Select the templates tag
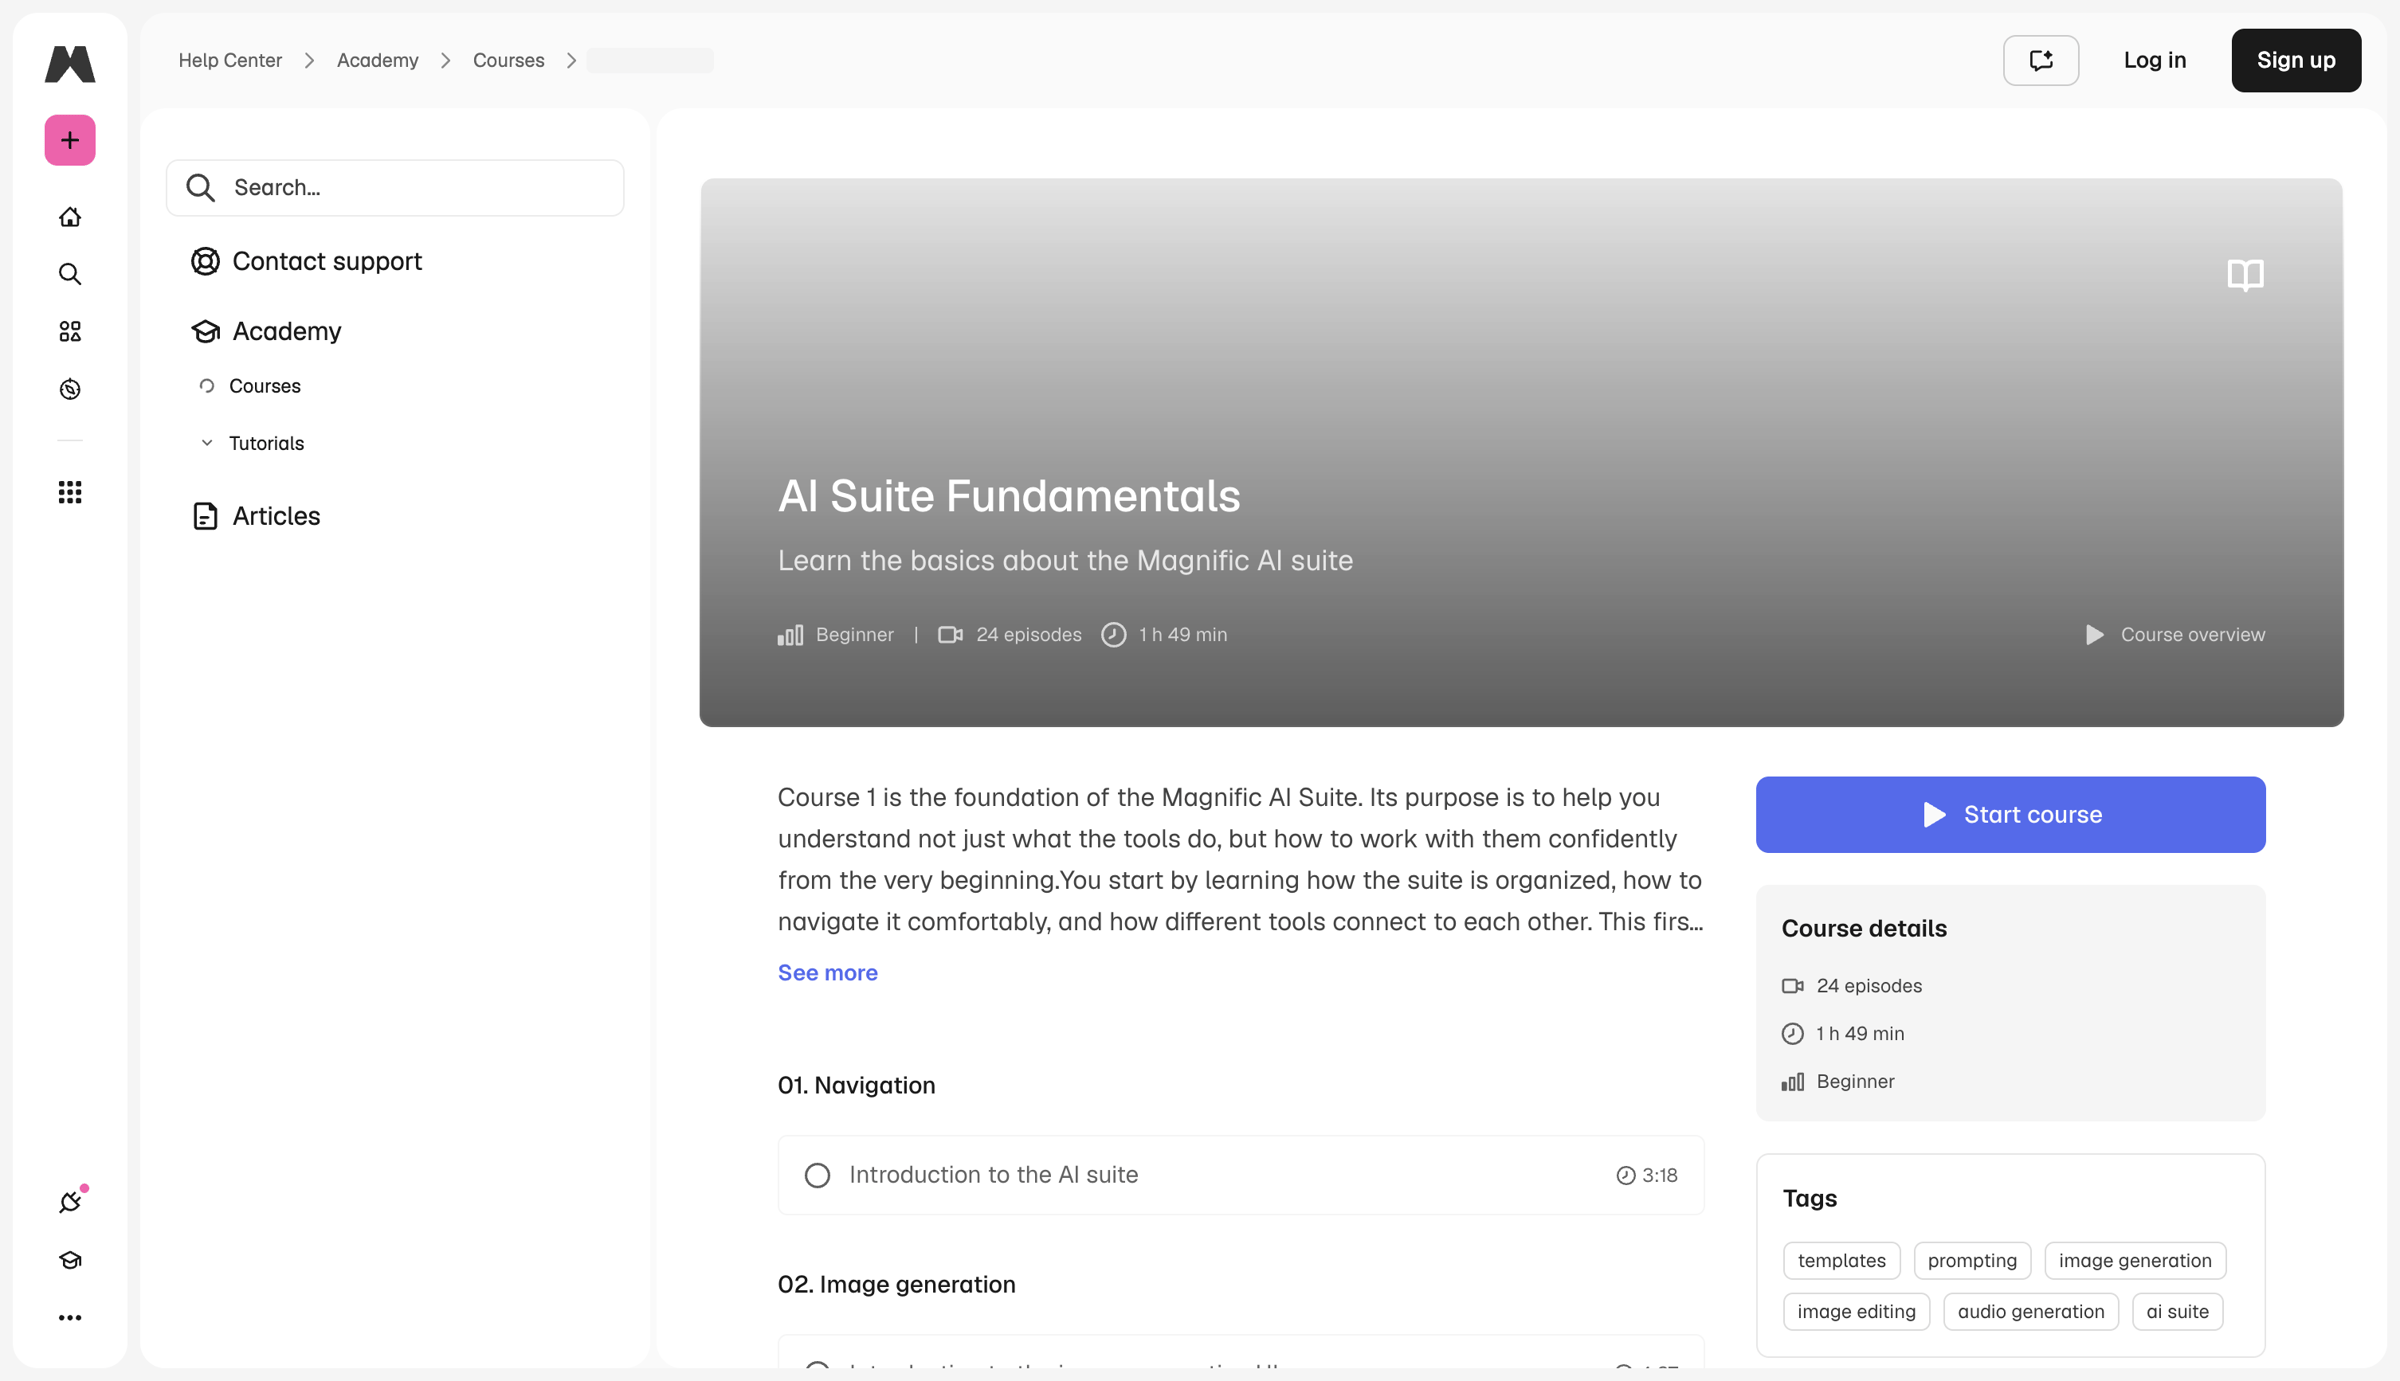This screenshot has height=1381, width=2400. pos(1842,1261)
